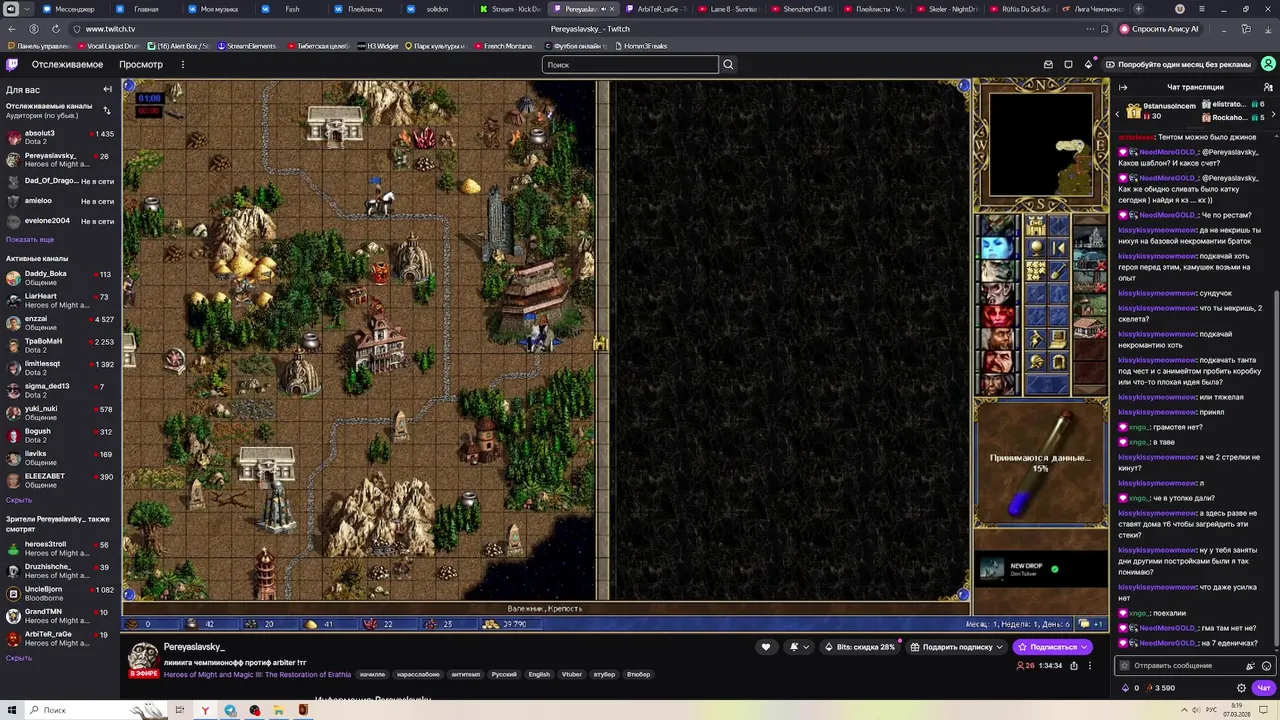Click the purple 'Чат' send button
Image resolution: width=1280 pixels, height=720 pixels.
(1264, 688)
